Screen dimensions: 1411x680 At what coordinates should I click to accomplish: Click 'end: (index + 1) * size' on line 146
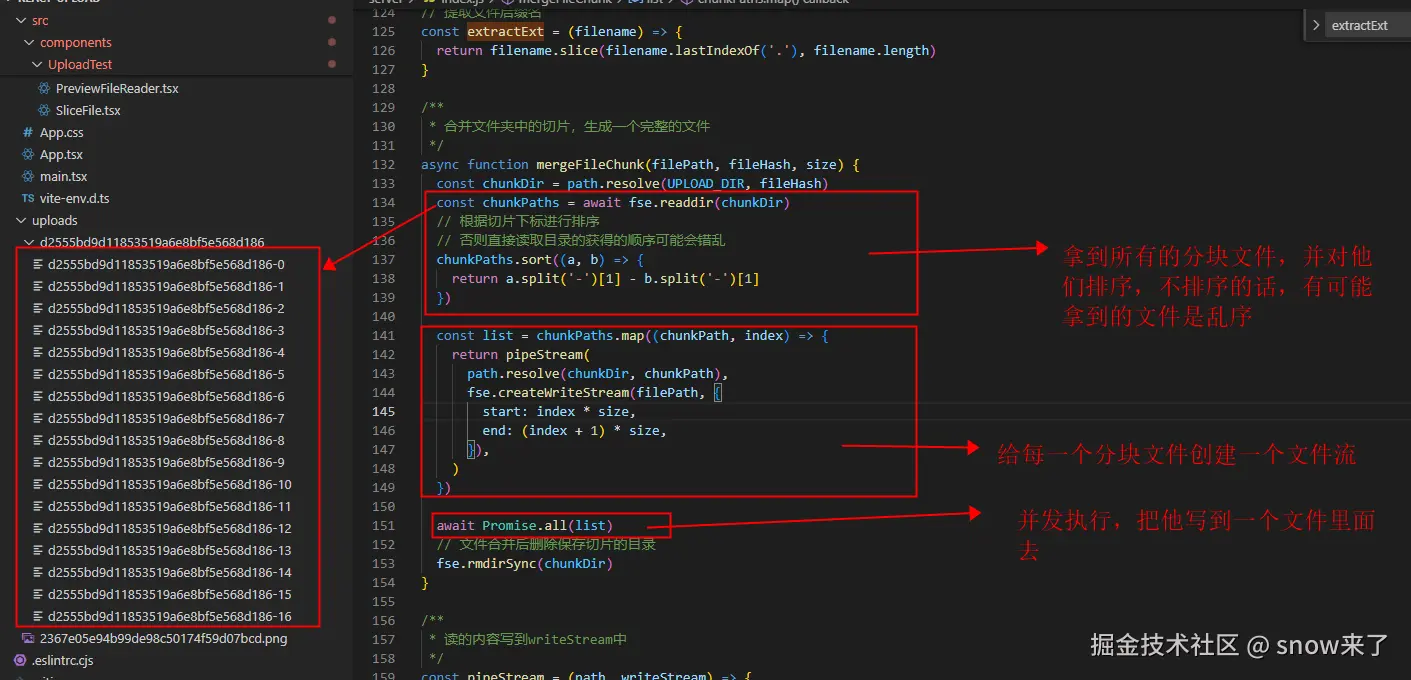(575, 430)
